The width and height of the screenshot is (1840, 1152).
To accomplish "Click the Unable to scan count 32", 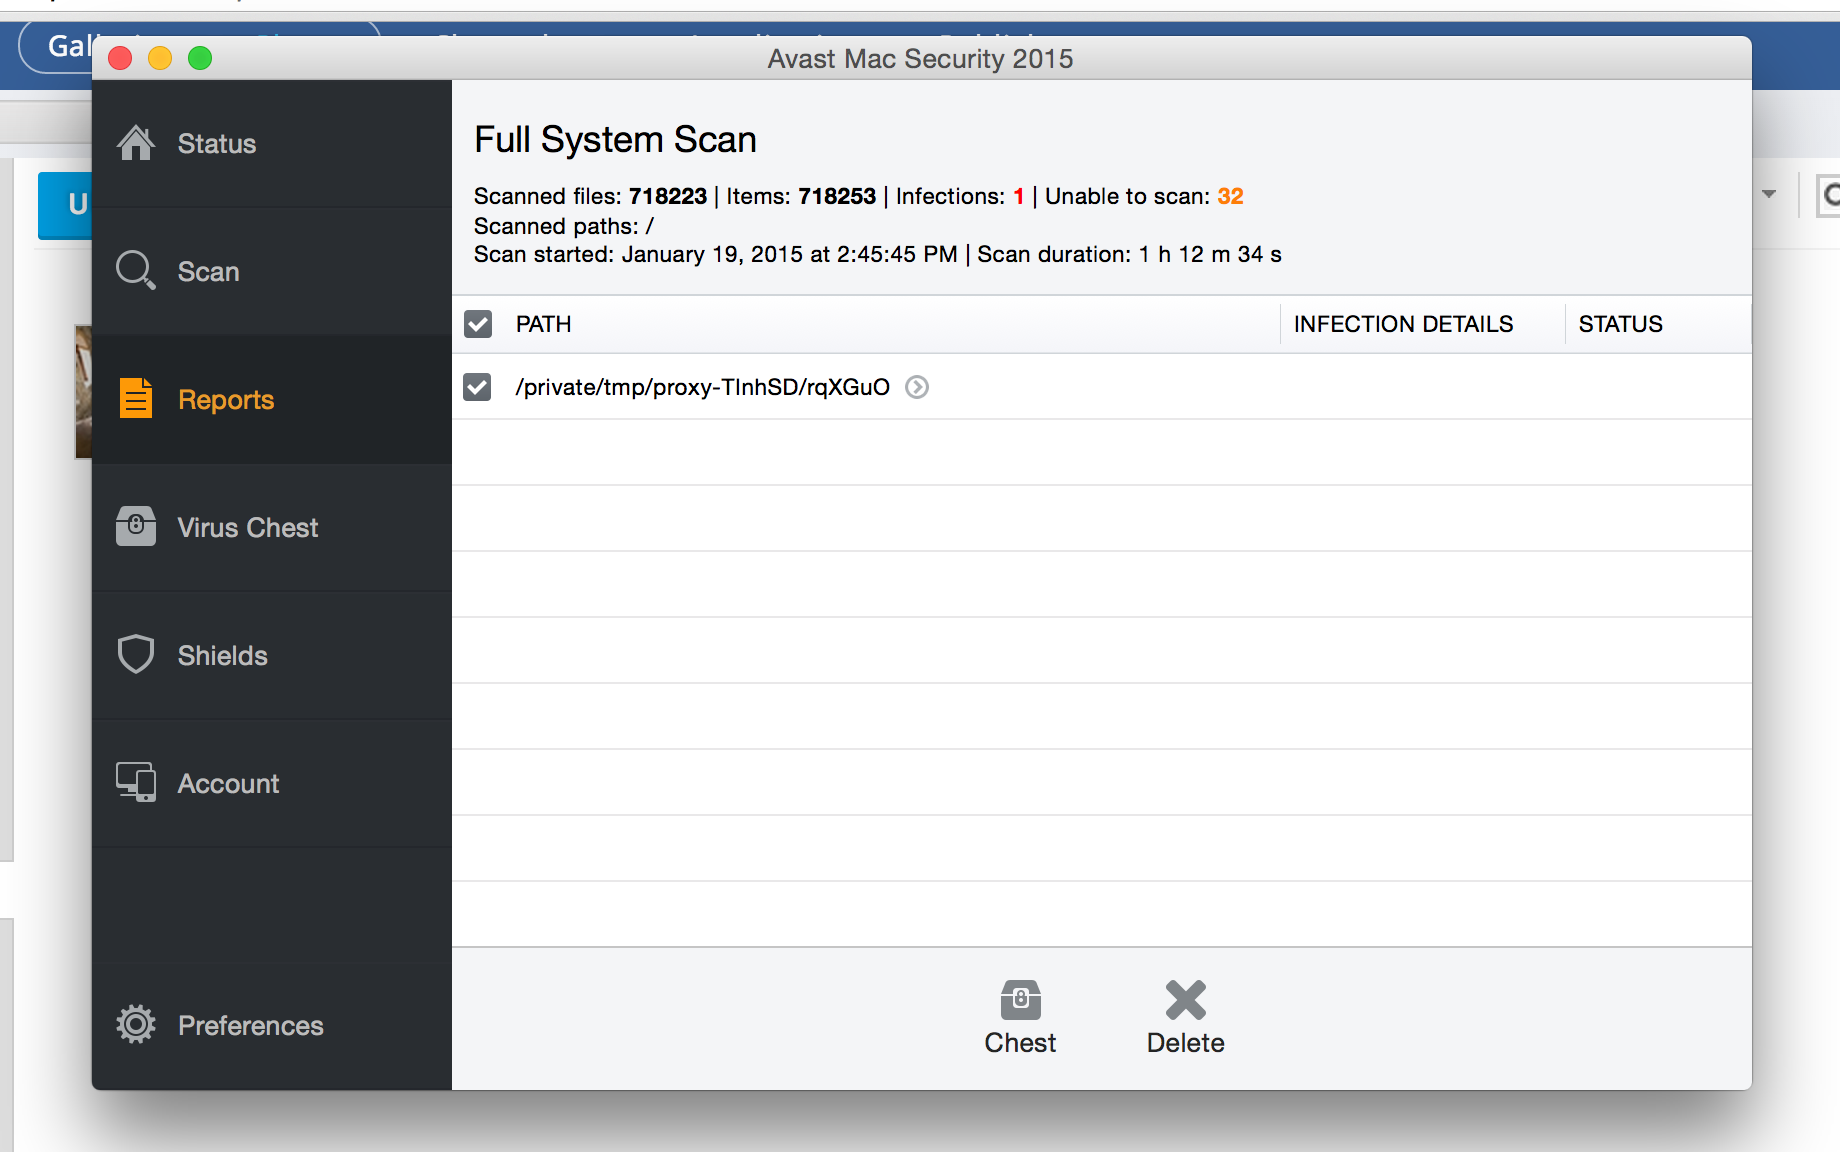I will tap(1230, 196).
